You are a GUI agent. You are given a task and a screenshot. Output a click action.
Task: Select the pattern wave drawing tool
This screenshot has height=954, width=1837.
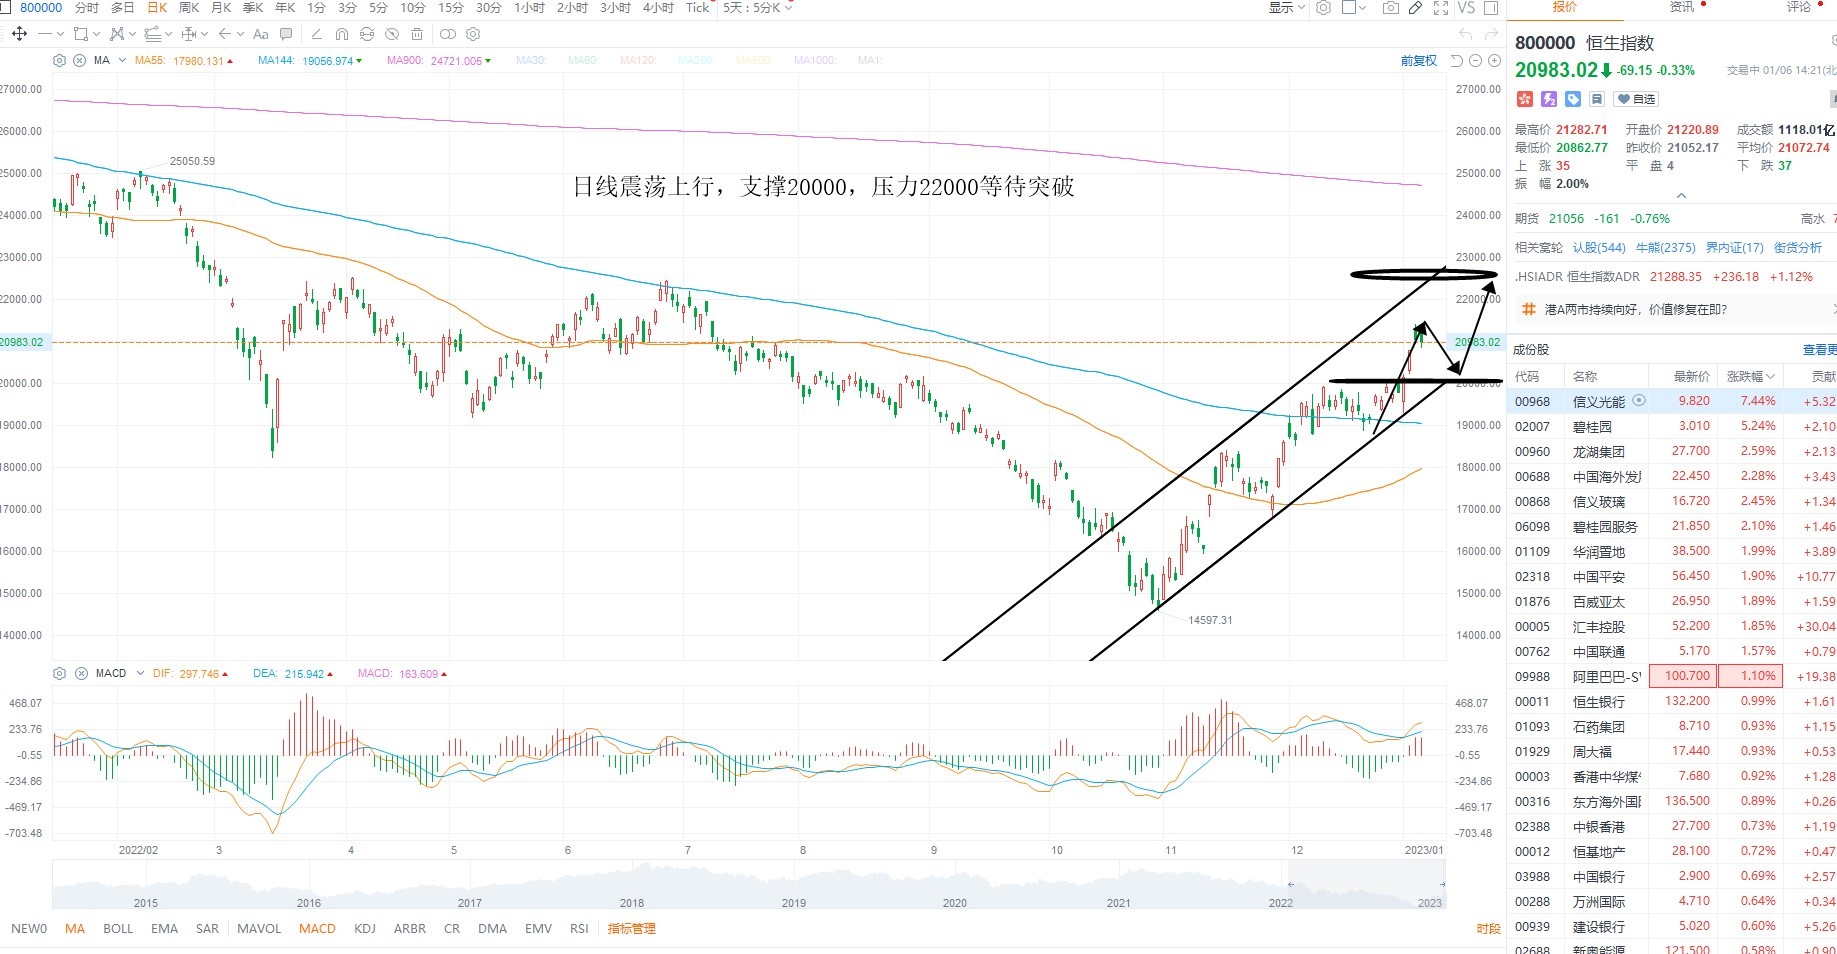tap(117, 34)
